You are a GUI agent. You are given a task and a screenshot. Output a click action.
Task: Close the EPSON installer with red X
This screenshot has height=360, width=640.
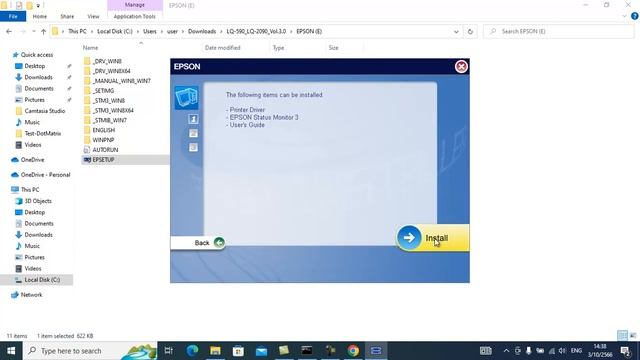461,67
